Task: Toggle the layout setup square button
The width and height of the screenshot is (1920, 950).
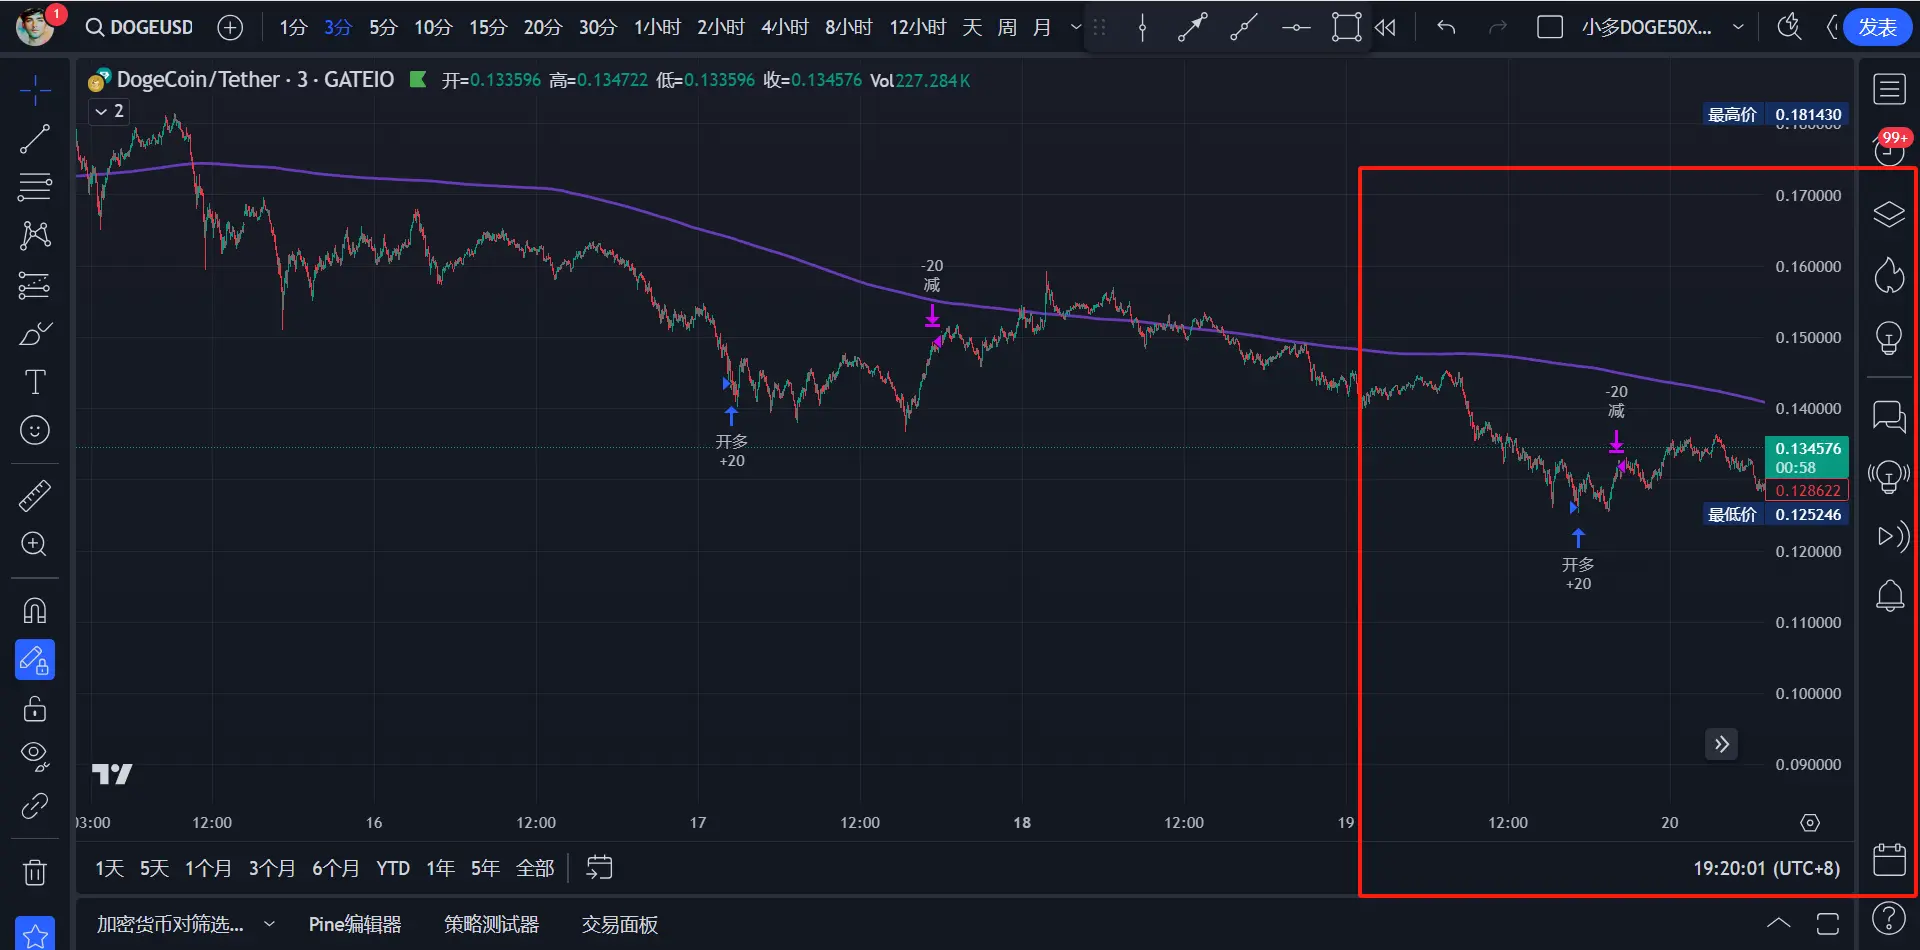Action: [1550, 27]
